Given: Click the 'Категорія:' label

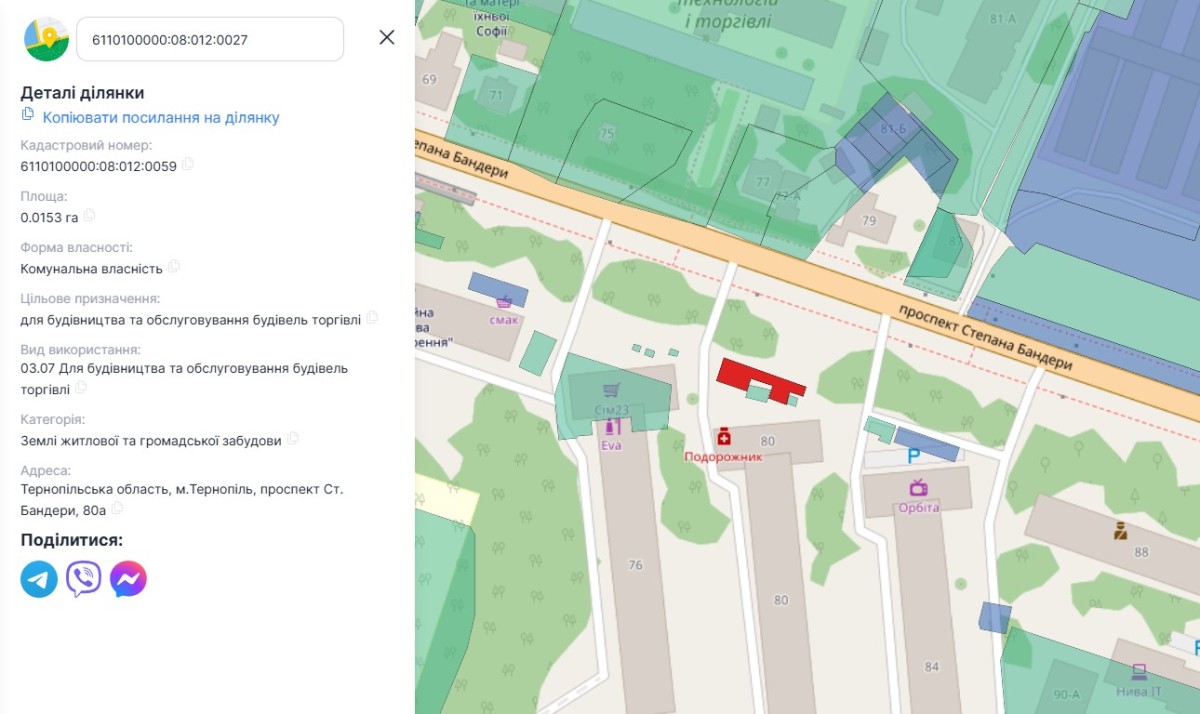Looking at the screenshot, I should coord(52,419).
